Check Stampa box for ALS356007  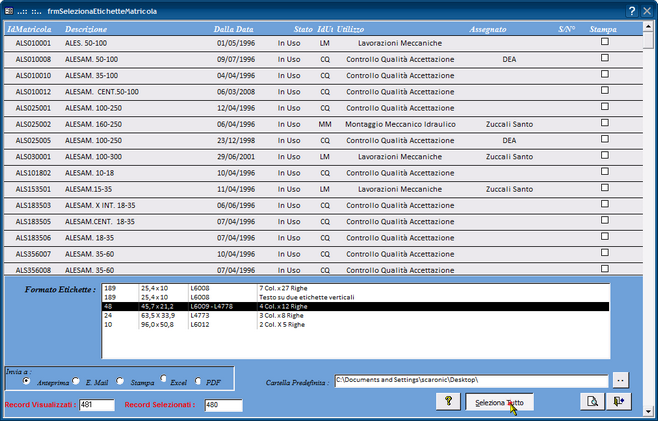coord(605,253)
